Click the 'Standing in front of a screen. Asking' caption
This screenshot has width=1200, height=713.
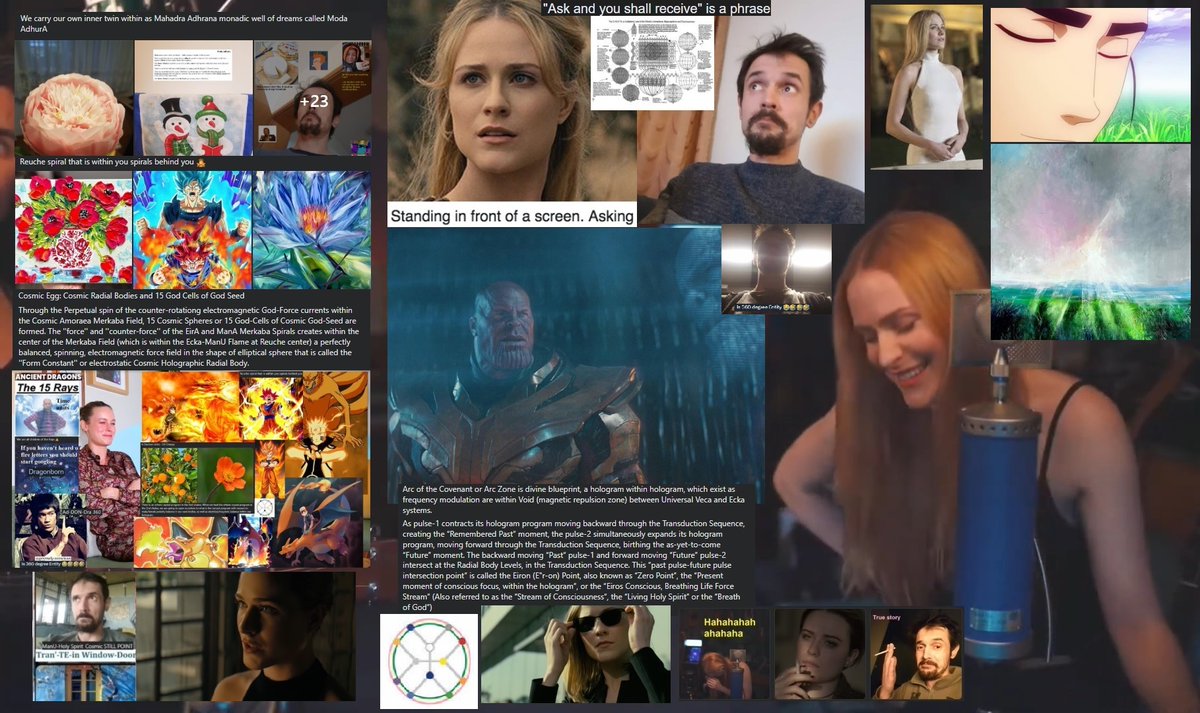click(x=512, y=215)
